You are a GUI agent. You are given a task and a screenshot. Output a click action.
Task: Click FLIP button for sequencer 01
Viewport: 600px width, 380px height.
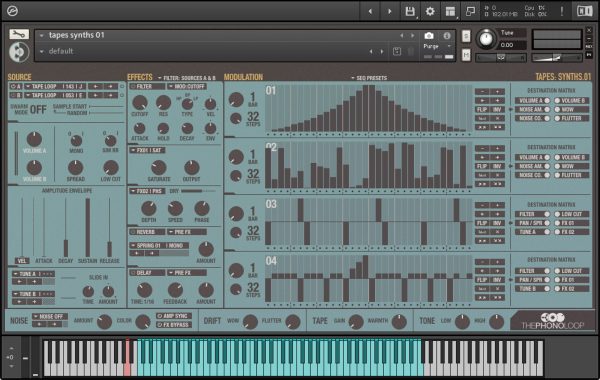482,109
